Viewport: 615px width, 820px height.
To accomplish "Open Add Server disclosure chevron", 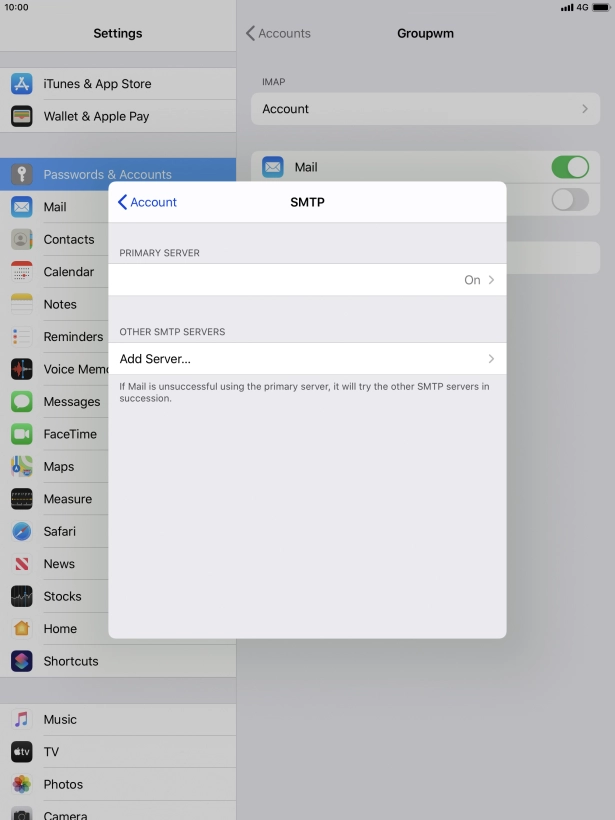I will point(491,359).
